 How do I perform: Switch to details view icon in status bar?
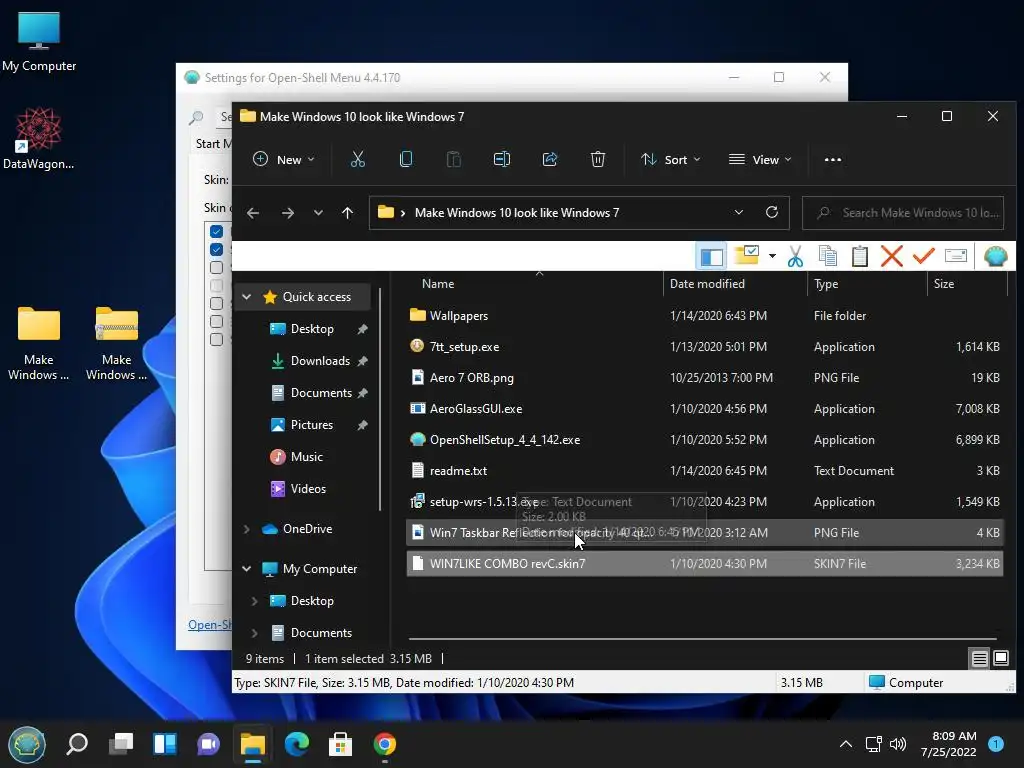pyautogui.click(x=980, y=658)
